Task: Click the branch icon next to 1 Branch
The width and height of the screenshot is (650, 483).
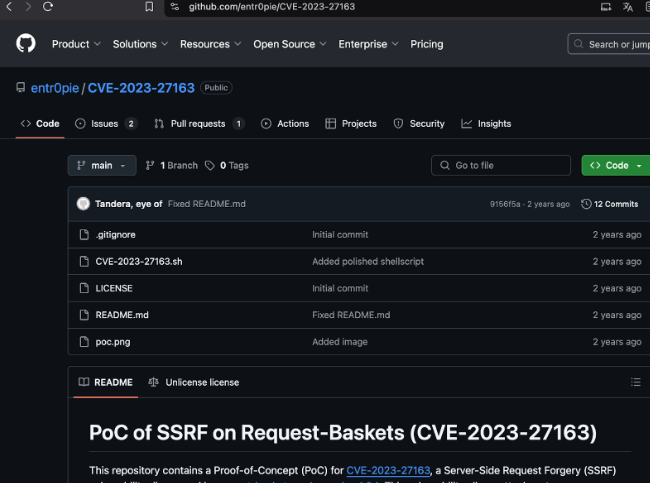Action: coord(150,165)
